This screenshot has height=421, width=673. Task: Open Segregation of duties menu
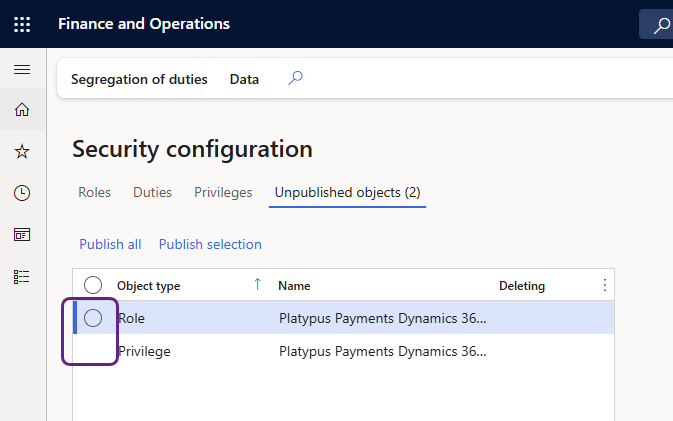pyautogui.click(x=139, y=79)
